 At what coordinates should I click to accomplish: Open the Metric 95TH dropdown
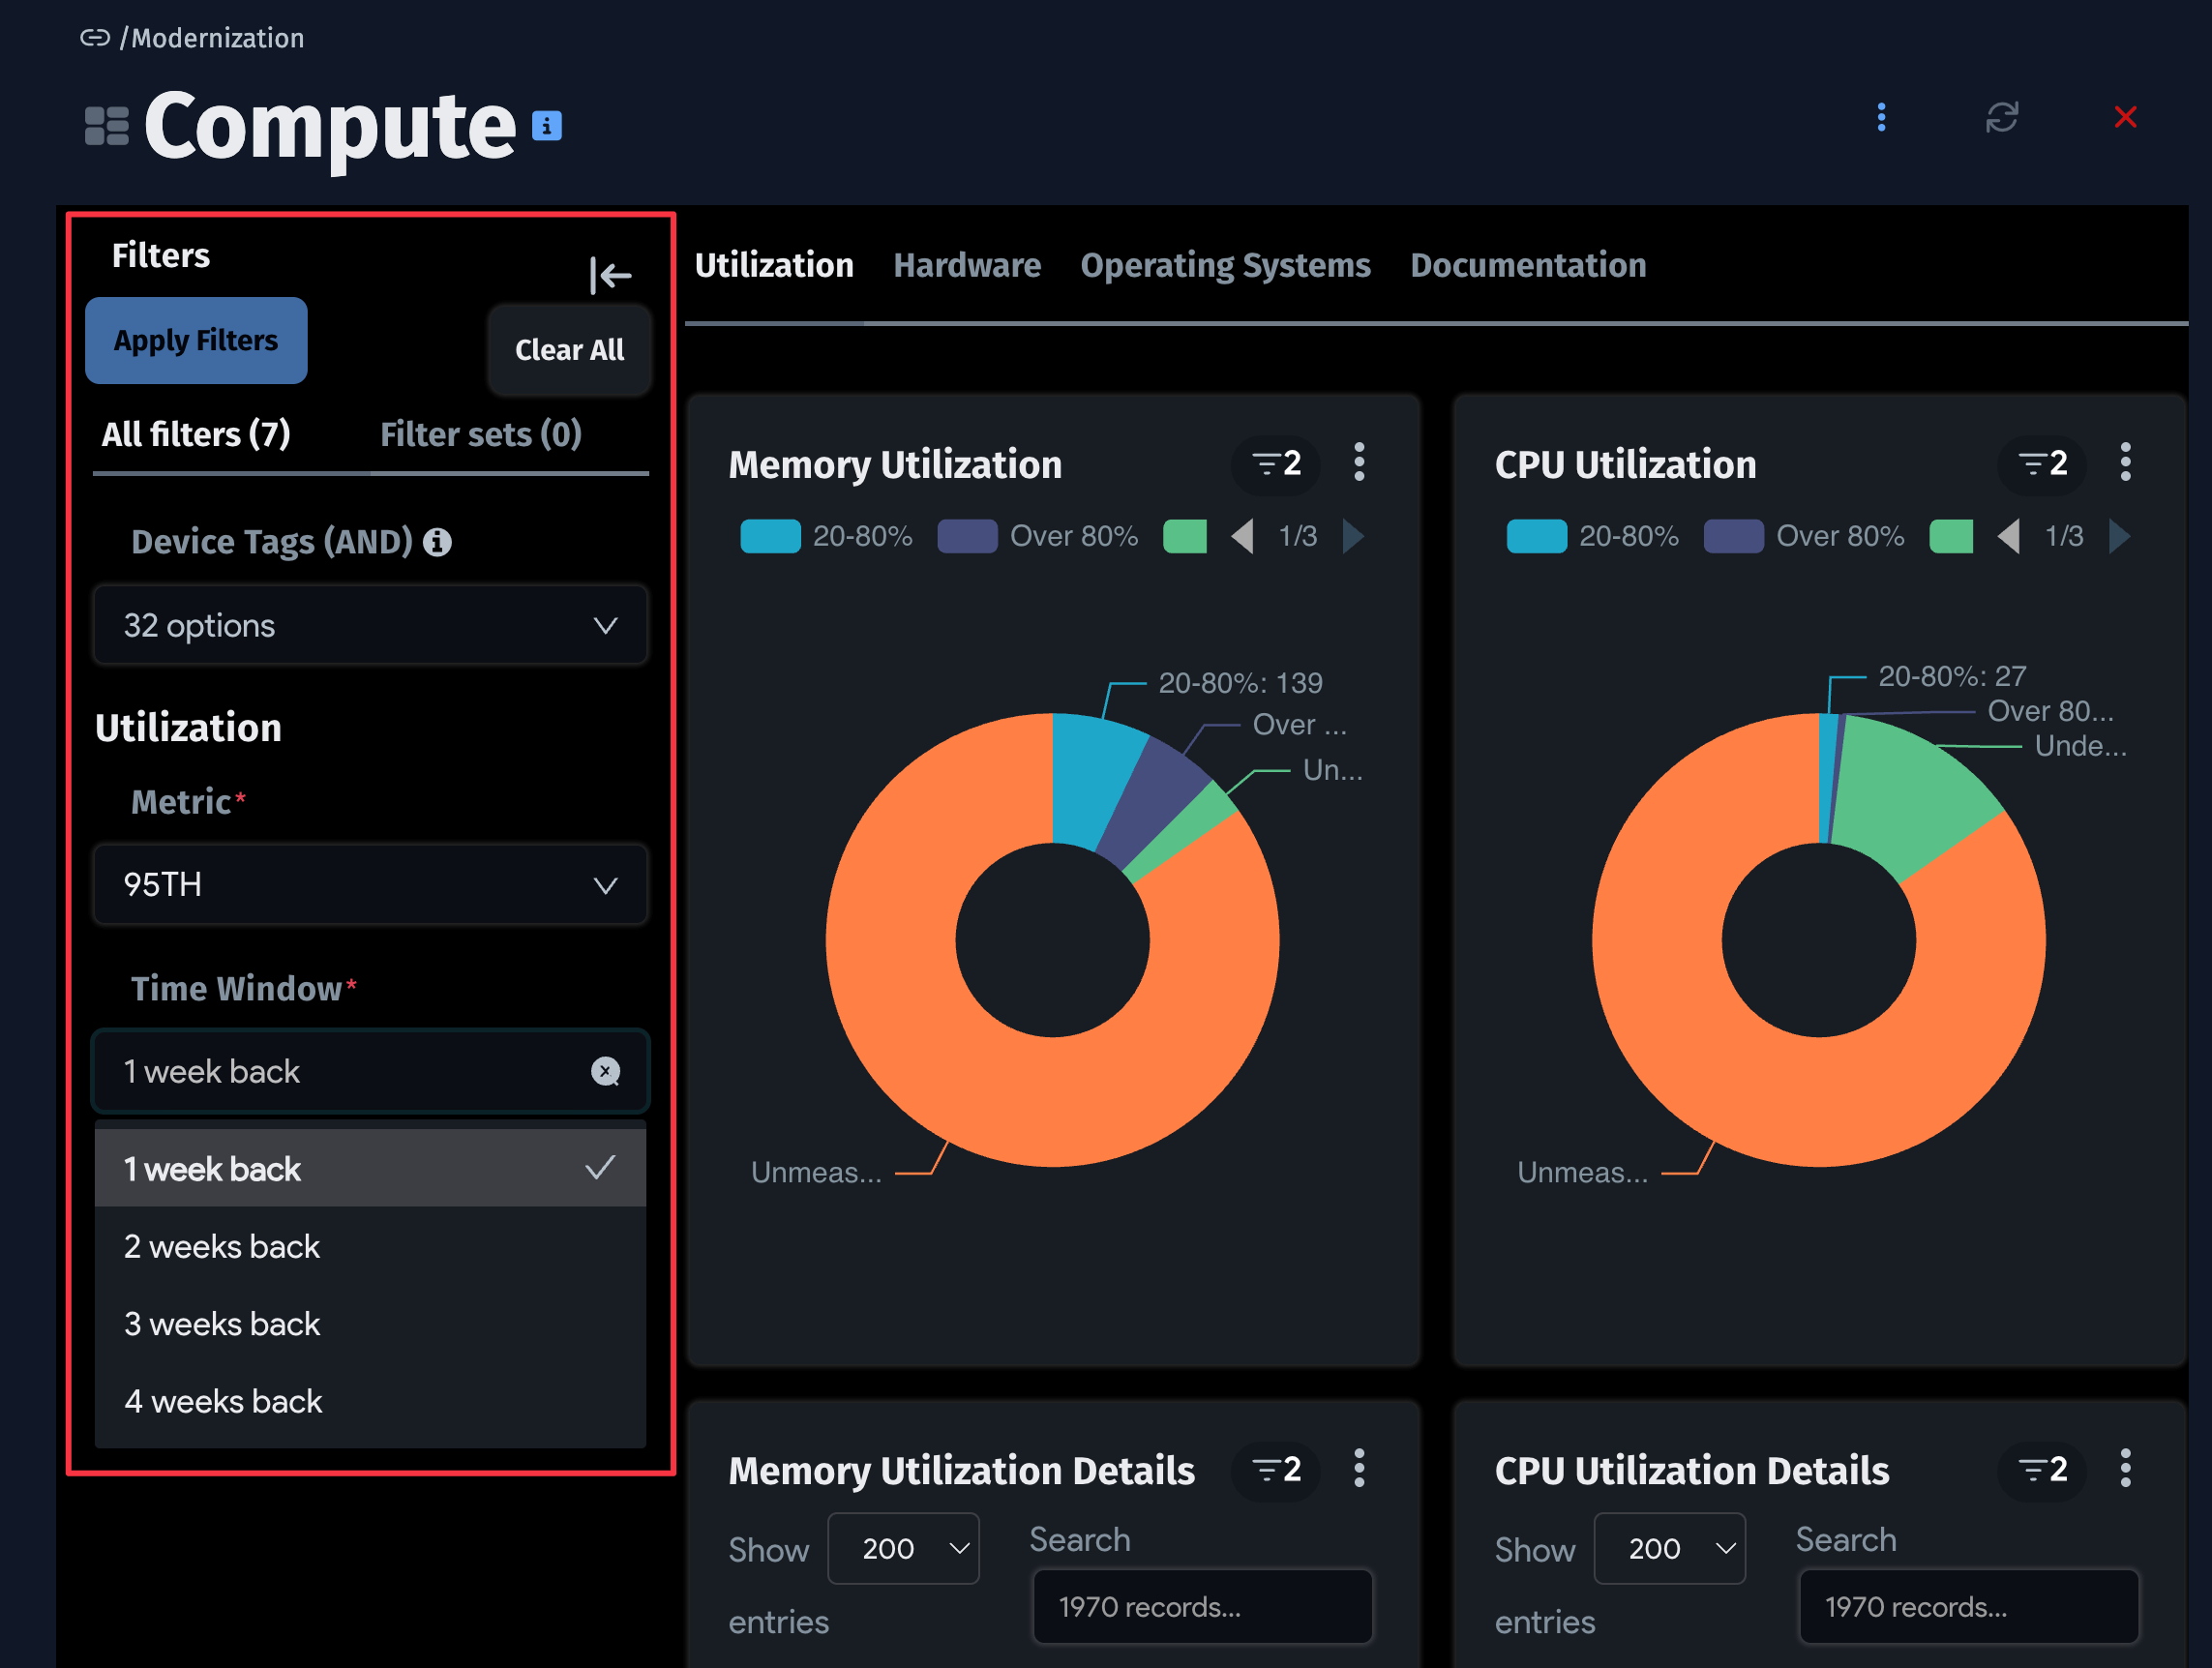[x=370, y=884]
